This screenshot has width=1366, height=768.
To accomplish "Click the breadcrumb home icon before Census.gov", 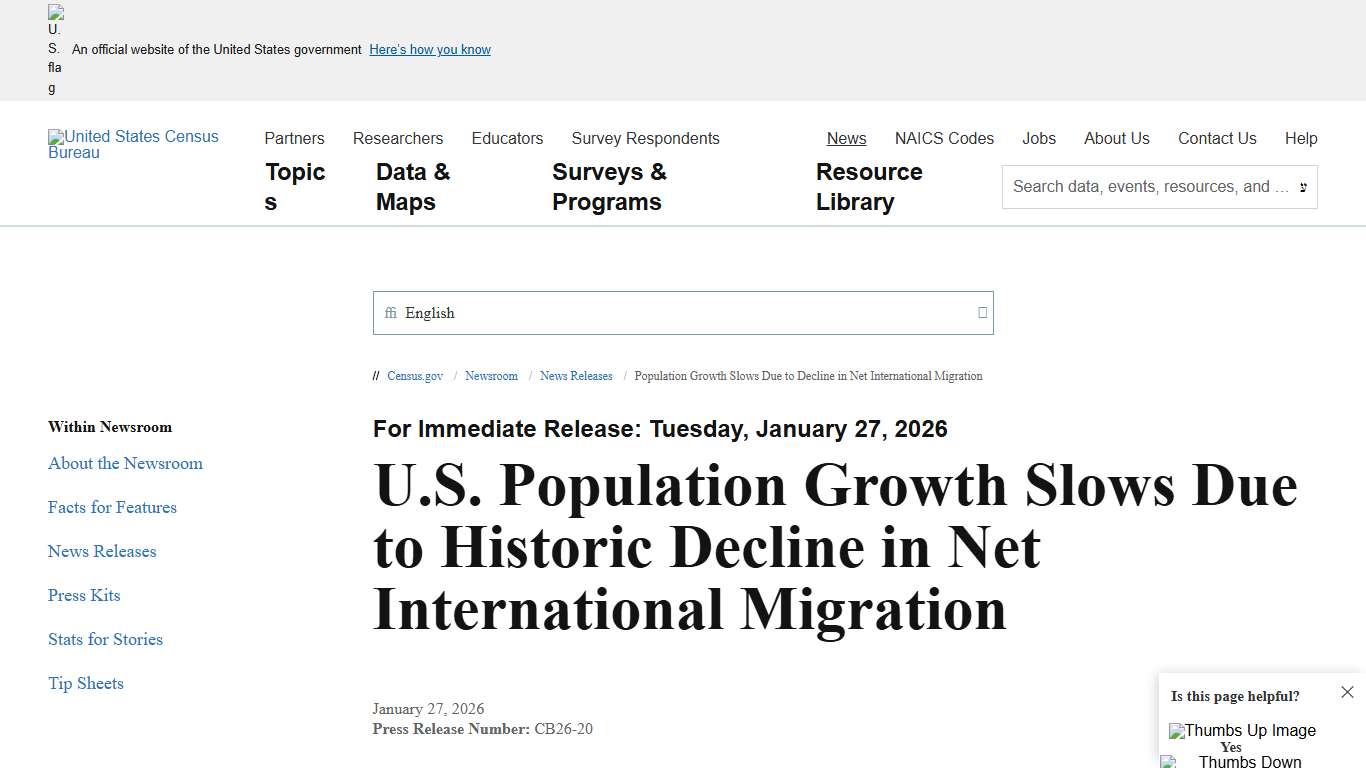I will pos(376,376).
